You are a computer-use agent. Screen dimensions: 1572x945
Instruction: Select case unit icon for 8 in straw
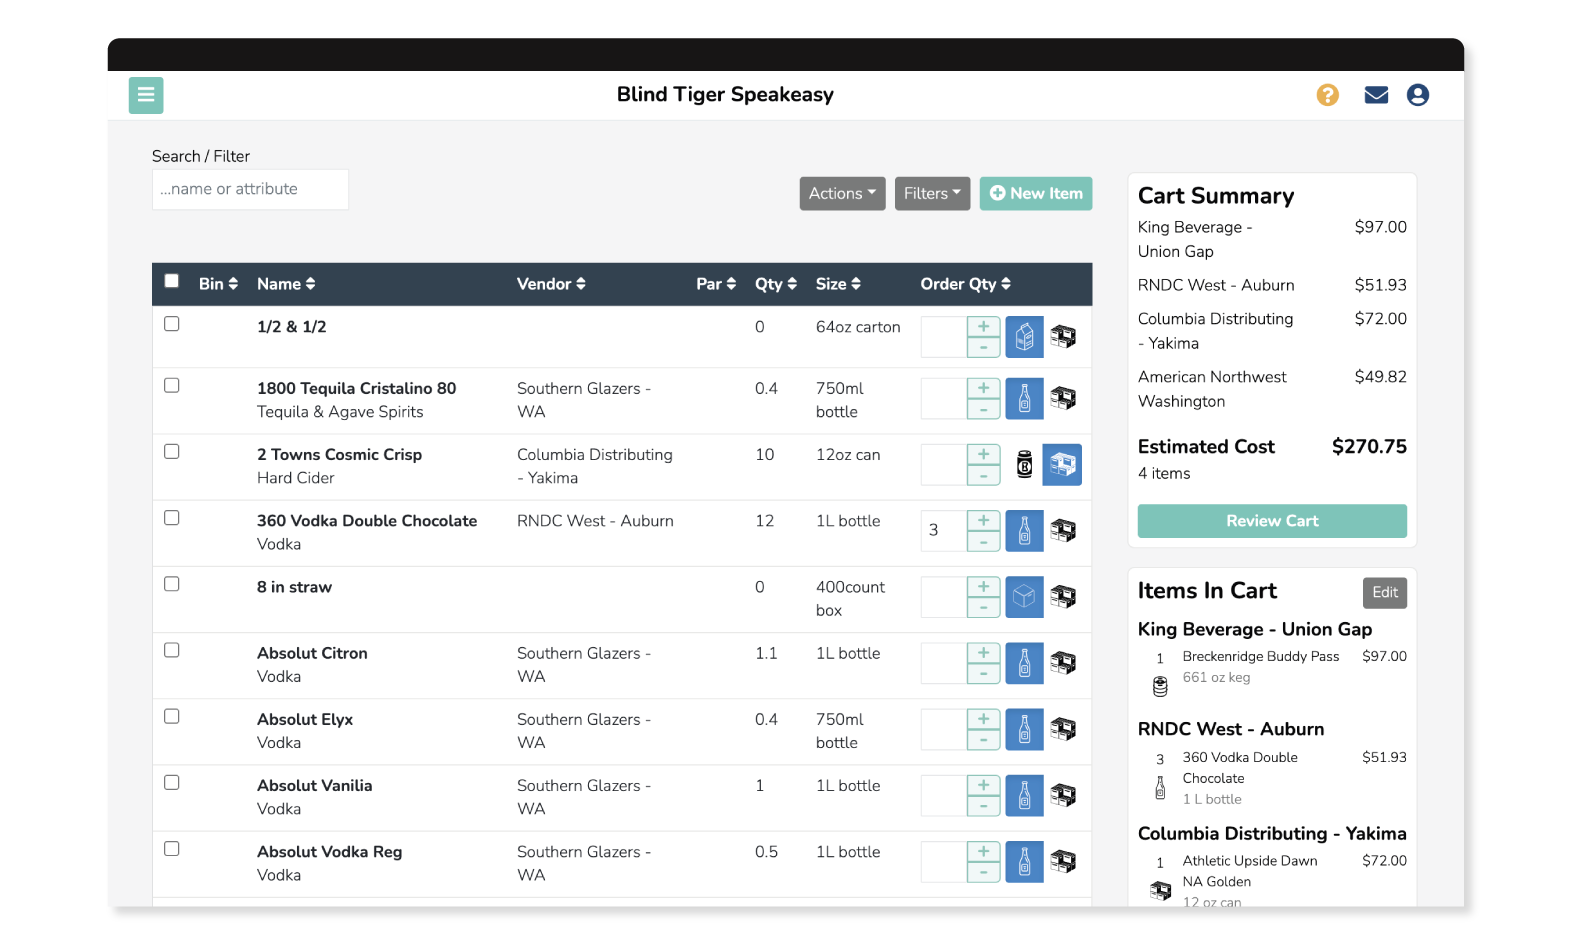pyautogui.click(x=1063, y=597)
